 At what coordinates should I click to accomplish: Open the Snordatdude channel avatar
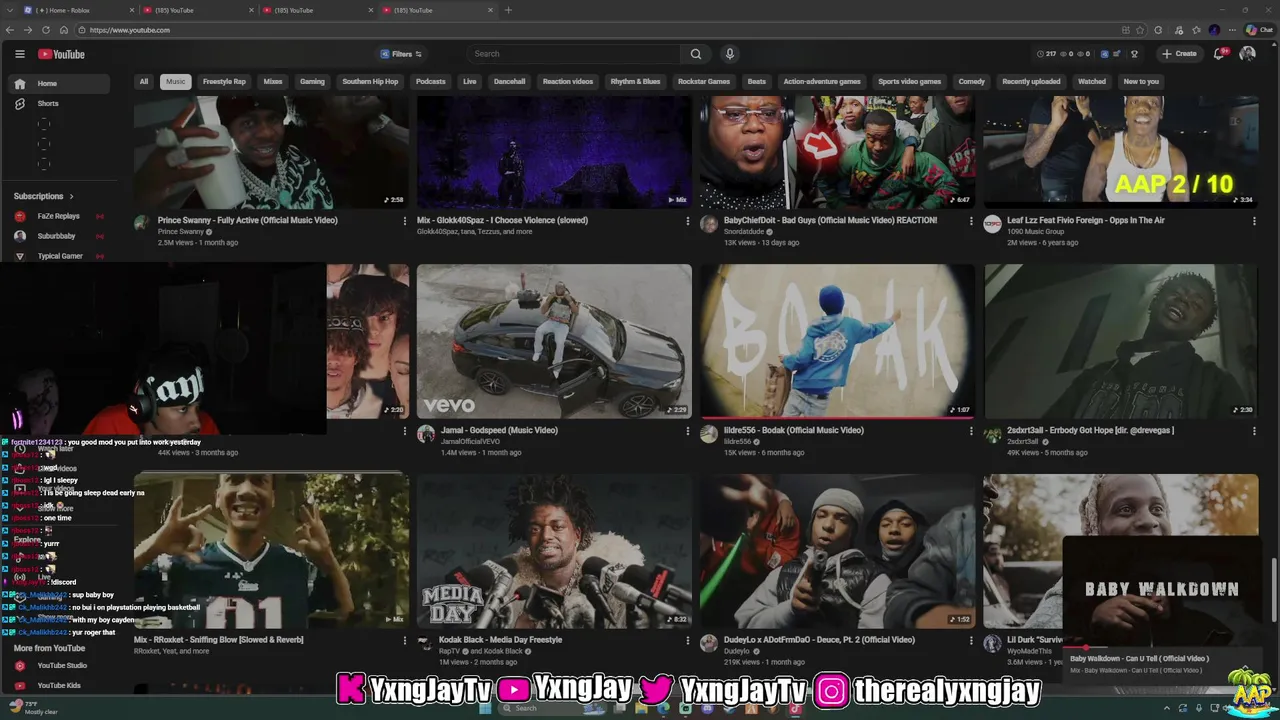pyautogui.click(x=709, y=224)
